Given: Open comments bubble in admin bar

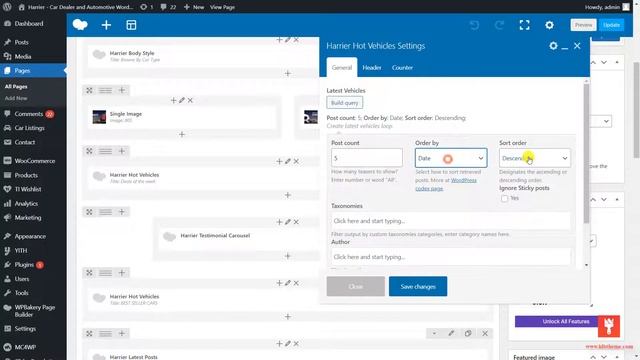Looking at the screenshot, I should pos(168,7).
